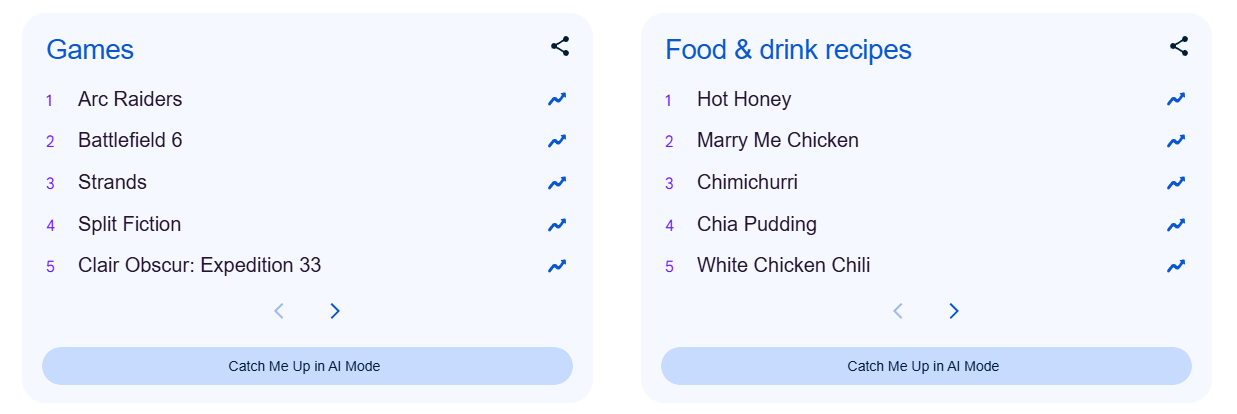
Task: Show next page of Food & drink recipes
Action: [954, 311]
